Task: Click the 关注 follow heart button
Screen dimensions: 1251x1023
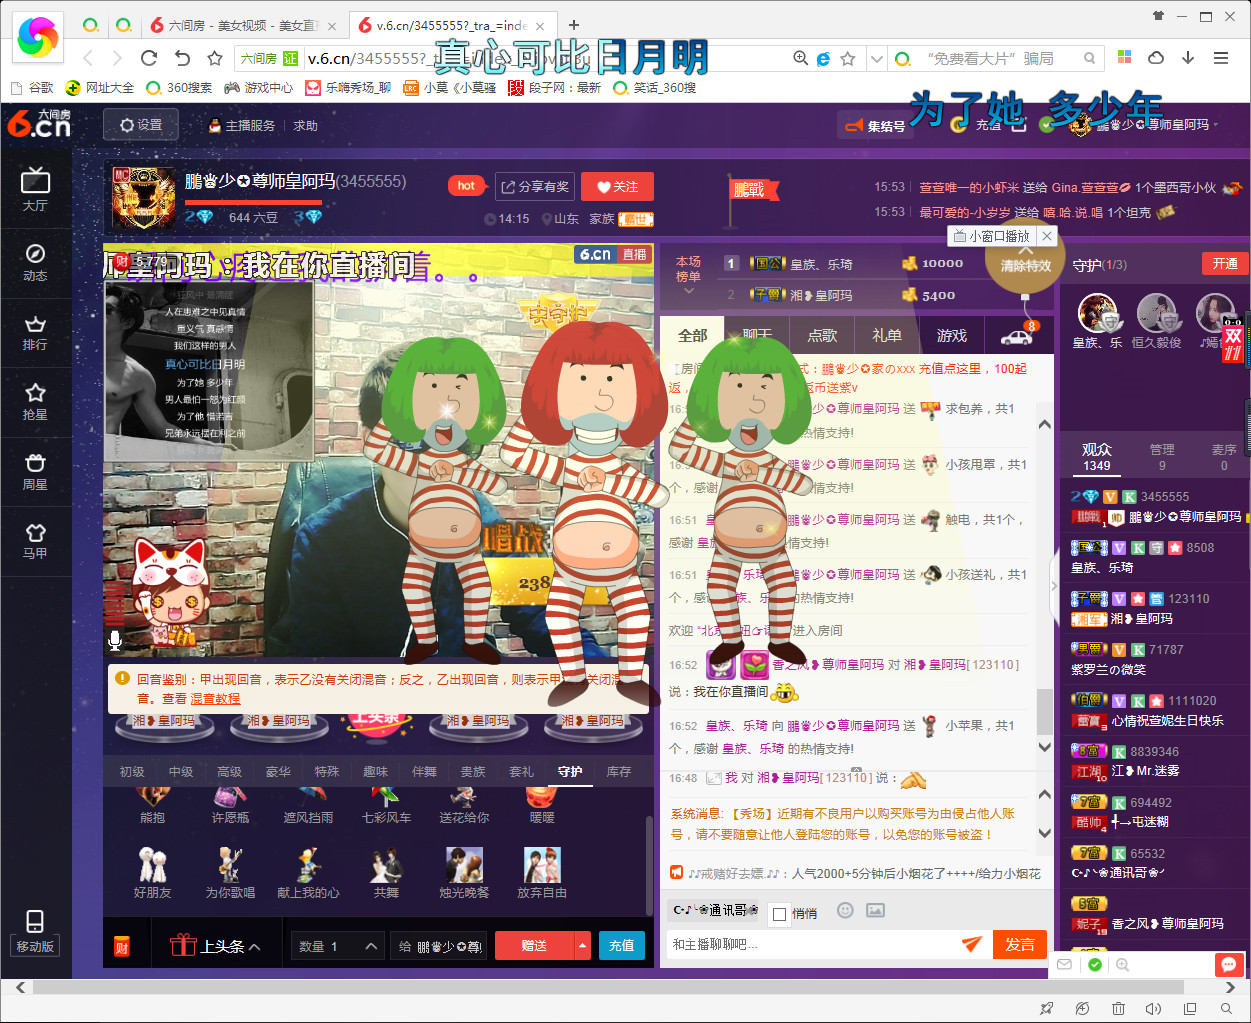Action: (617, 187)
